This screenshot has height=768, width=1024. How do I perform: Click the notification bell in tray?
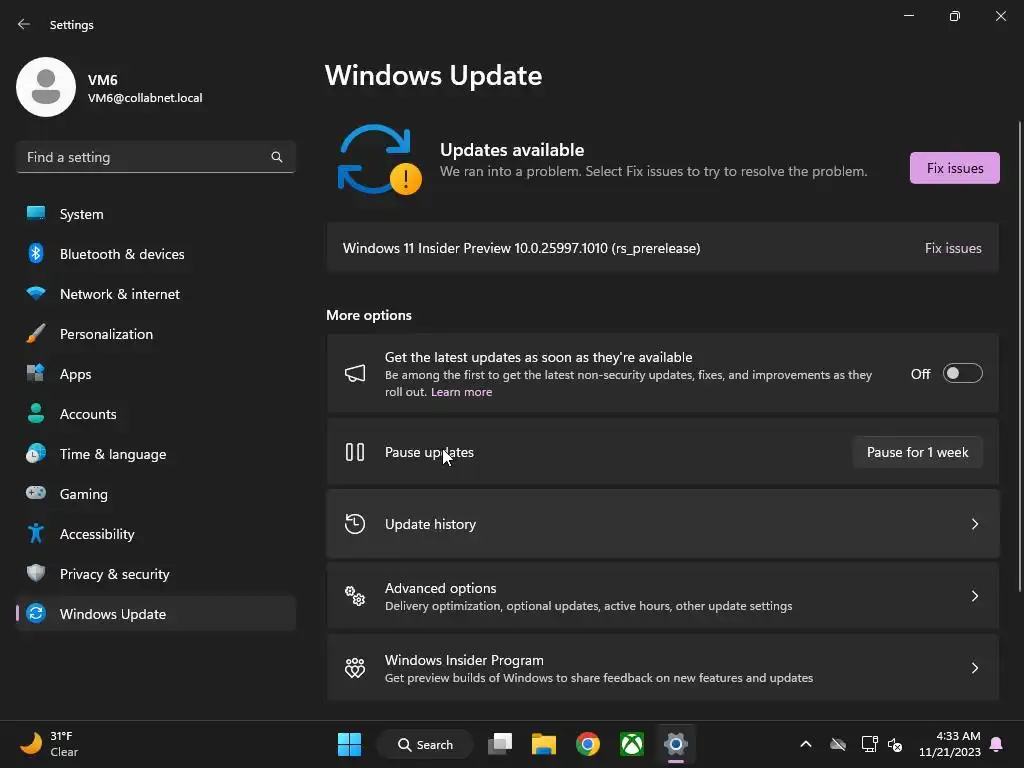997,744
